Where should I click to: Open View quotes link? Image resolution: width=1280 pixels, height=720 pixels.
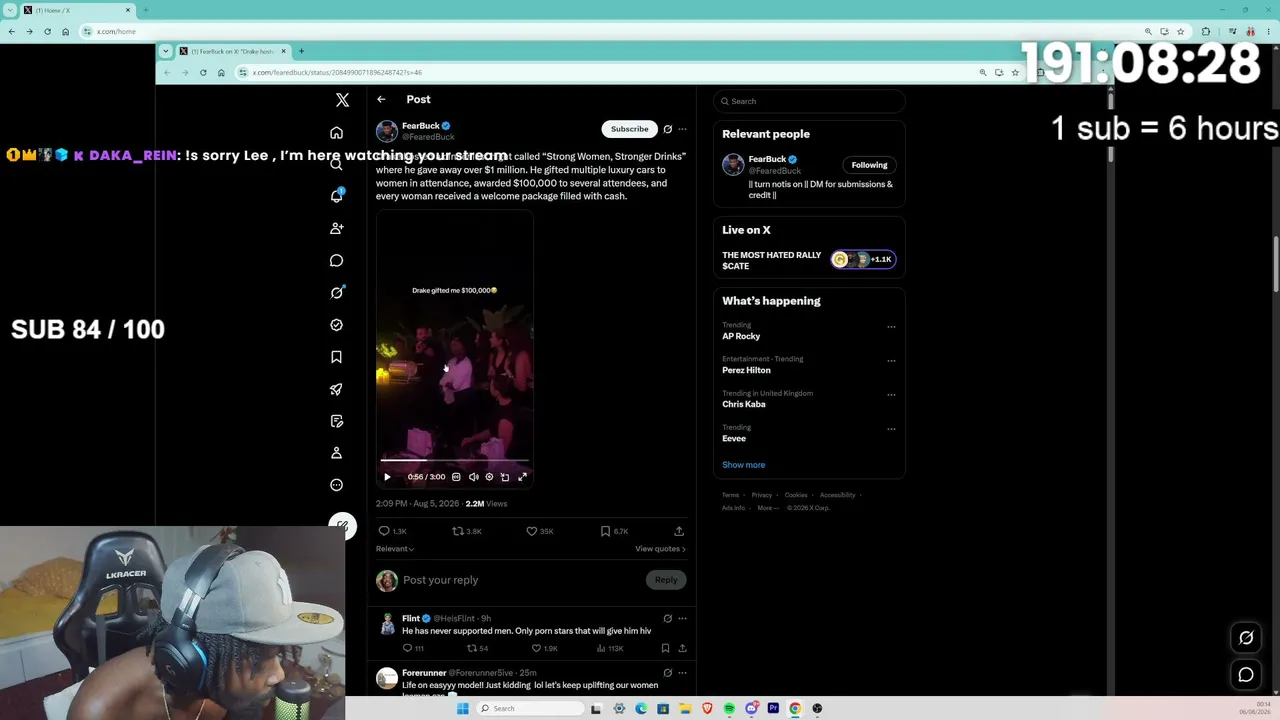pyautogui.click(x=660, y=549)
